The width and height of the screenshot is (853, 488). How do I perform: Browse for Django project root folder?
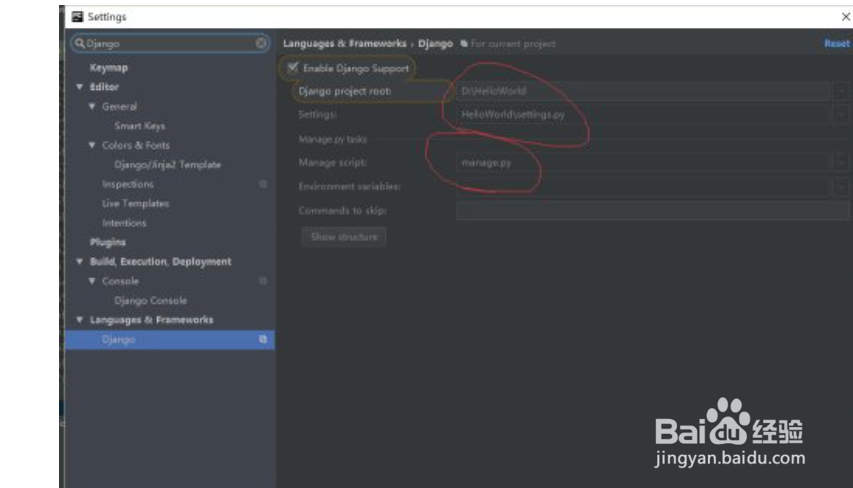point(841,91)
